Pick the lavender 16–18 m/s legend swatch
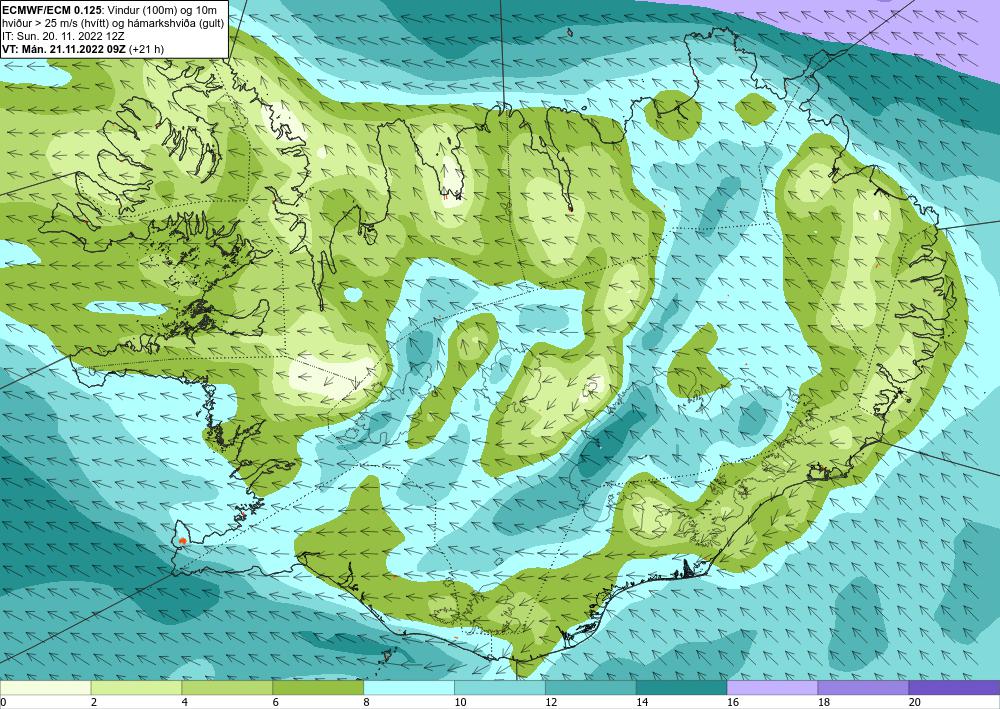 coord(772,687)
